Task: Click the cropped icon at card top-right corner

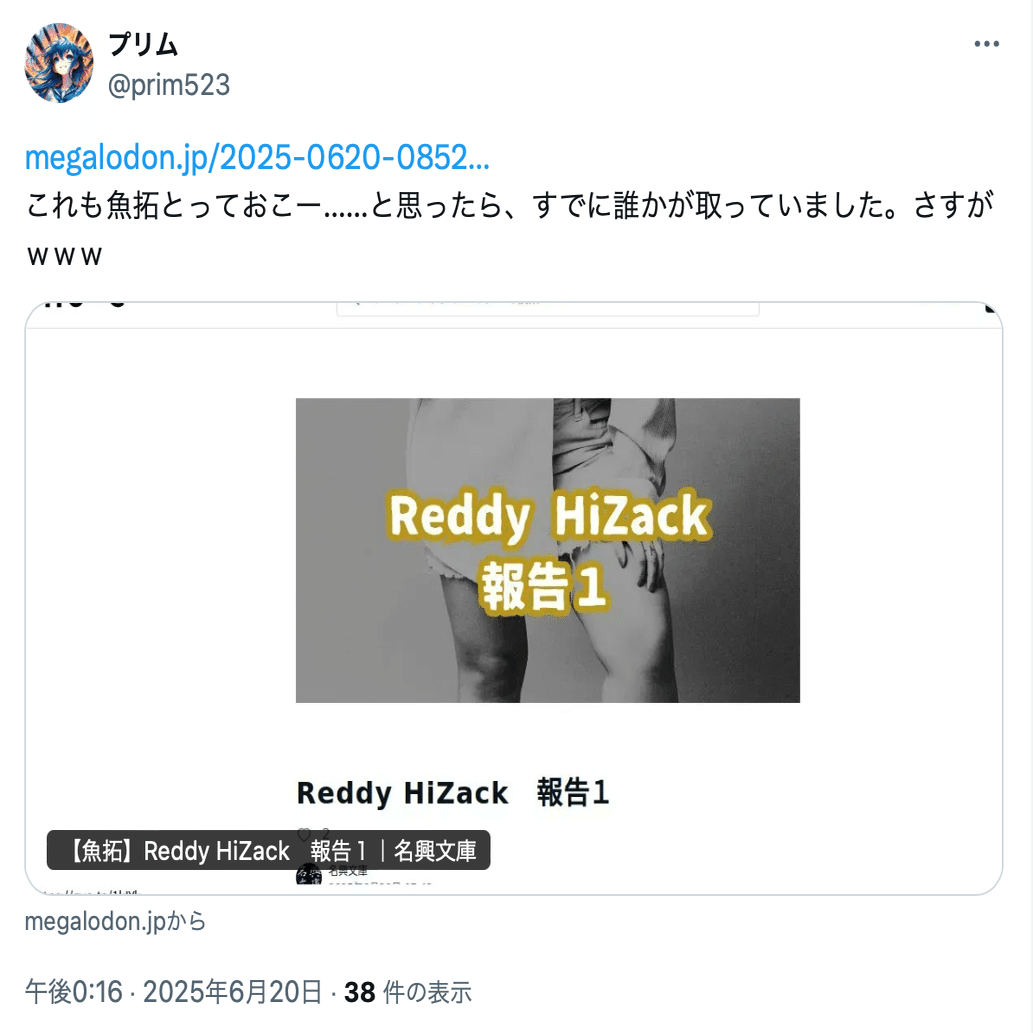Action: (991, 308)
